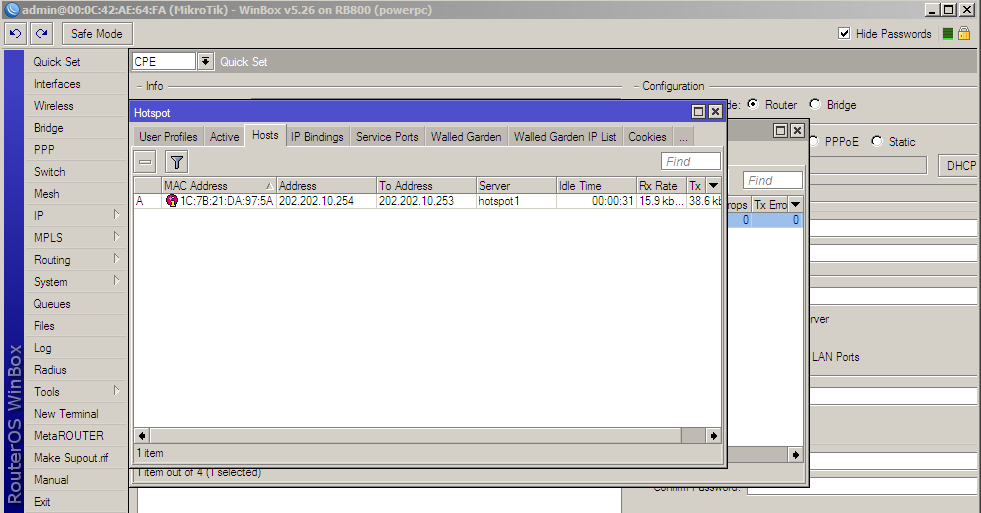981x513 pixels.
Task: Select PPPoE radio button
Action: tap(815, 141)
